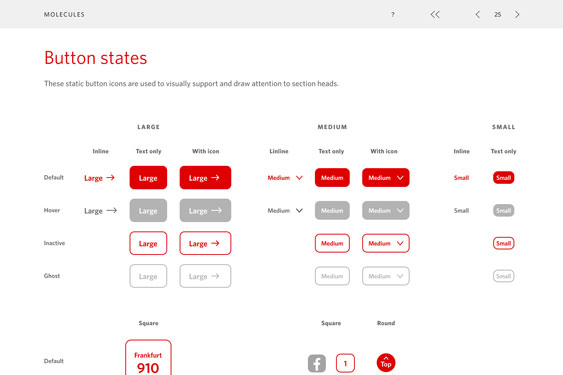
Task: Click the gray hover Medium text-only button
Action: [332, 210]
